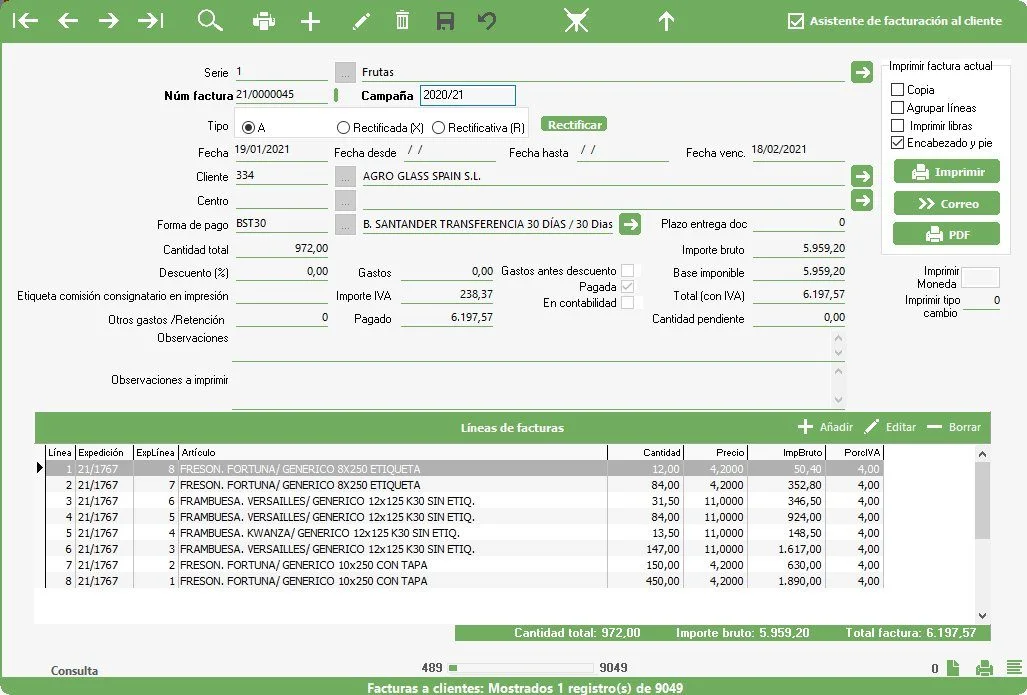Go to first record arrow
The height and width of the screenshot is (695, 1027).
point(26,20)
